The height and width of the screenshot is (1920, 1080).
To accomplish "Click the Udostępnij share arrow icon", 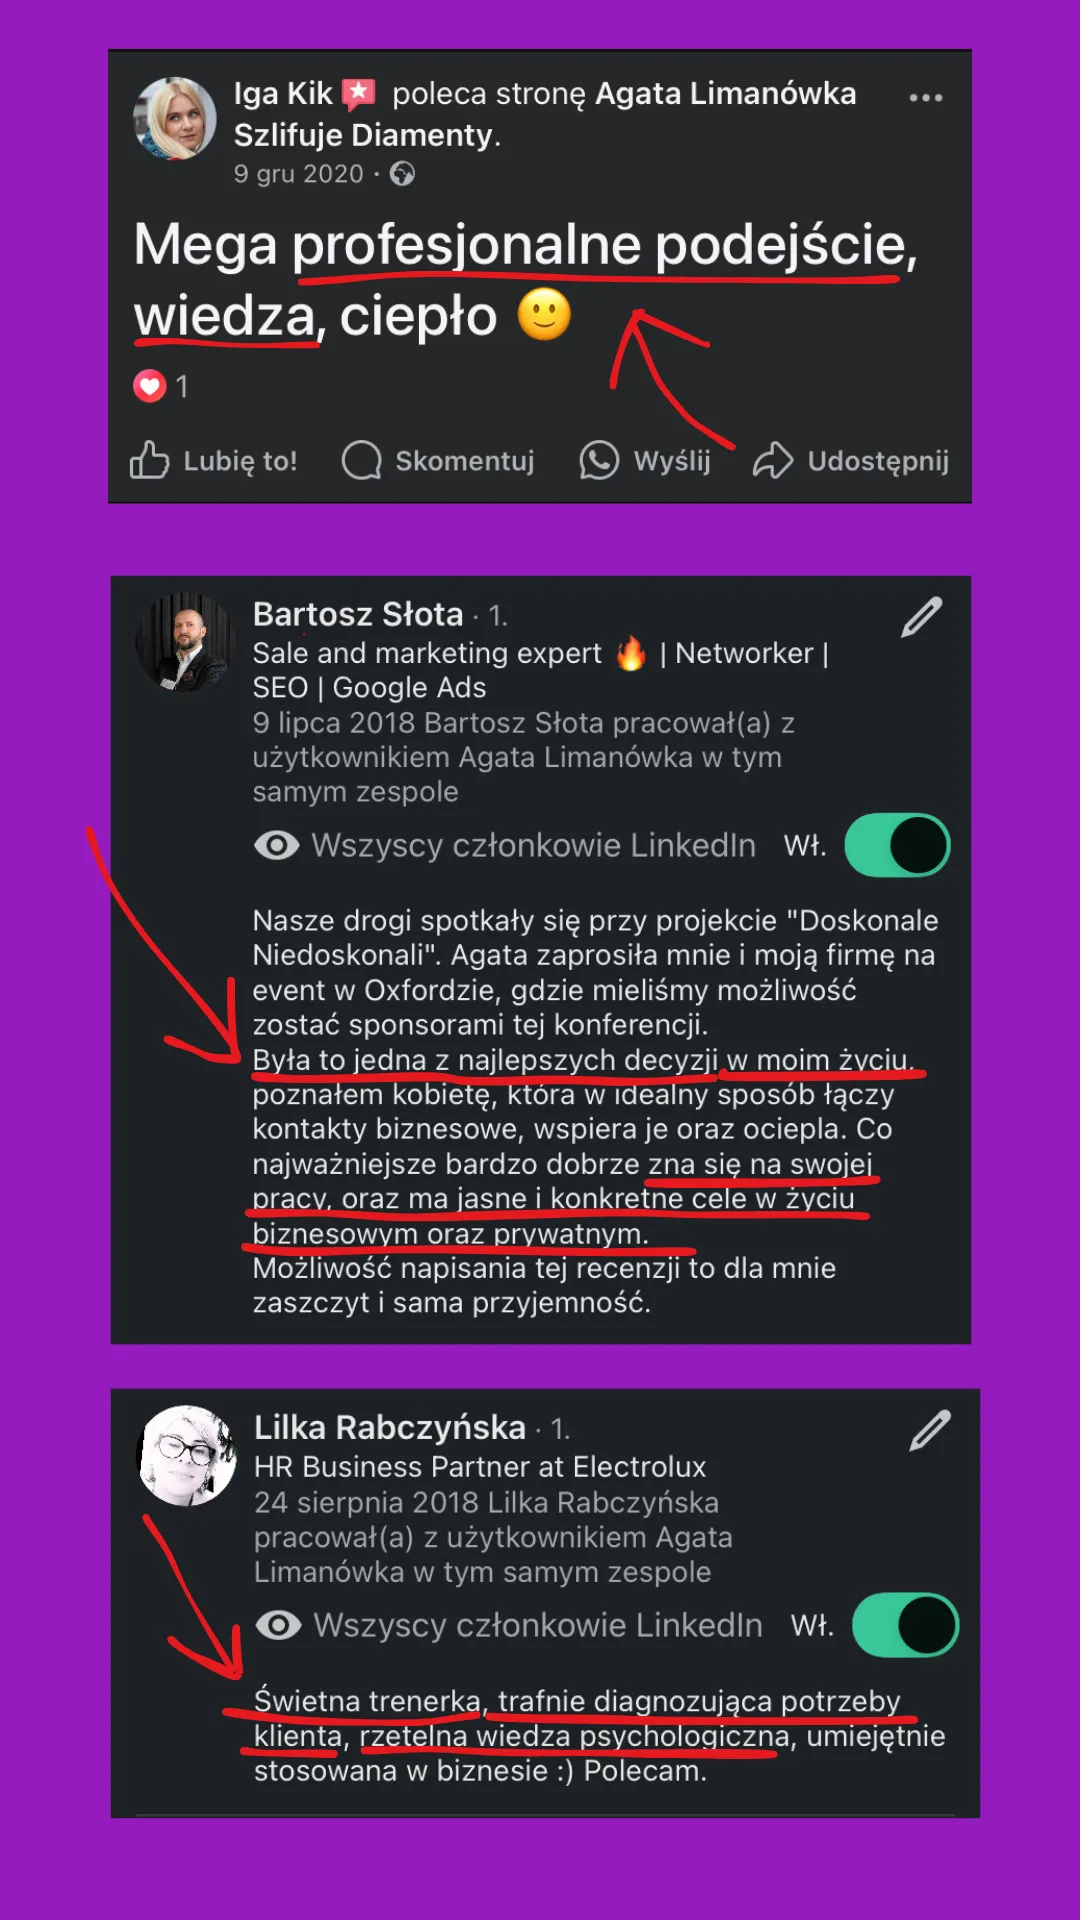I will (x=773, y=460).
